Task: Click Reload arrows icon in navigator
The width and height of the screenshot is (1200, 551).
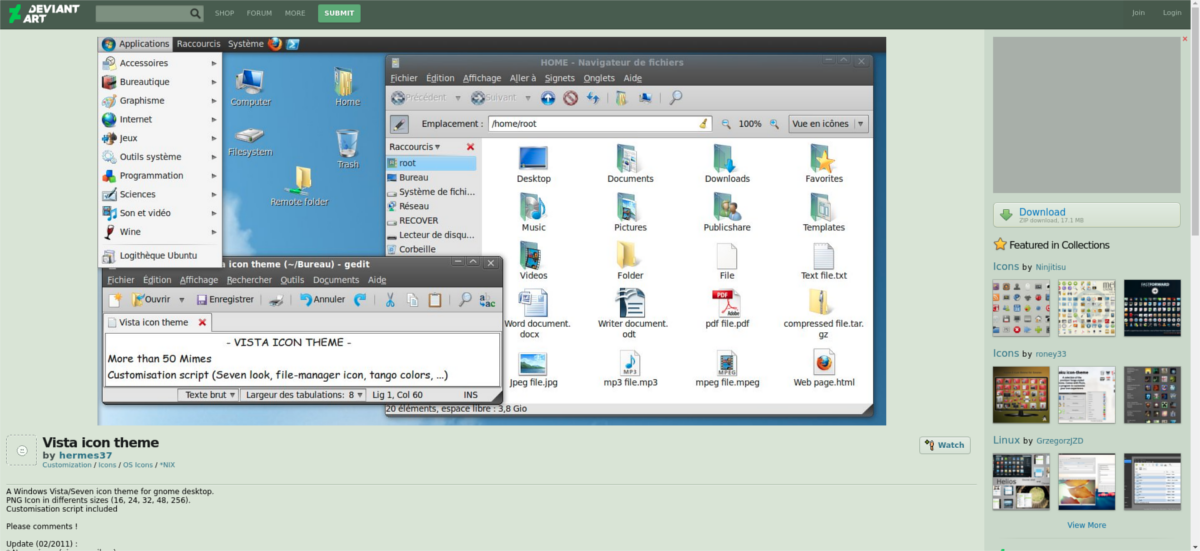Action: 592,98
